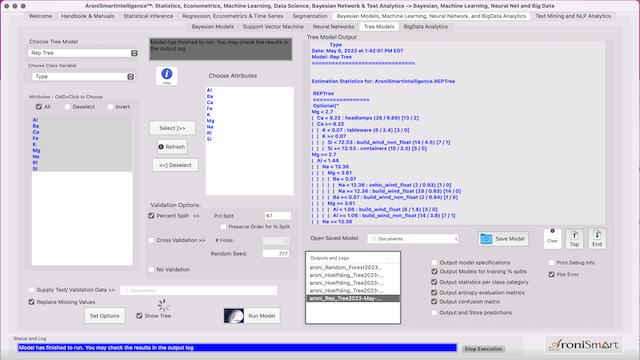Toggle Replace Missing Values
Screen dimensions: 640x360
coord(31,302)
